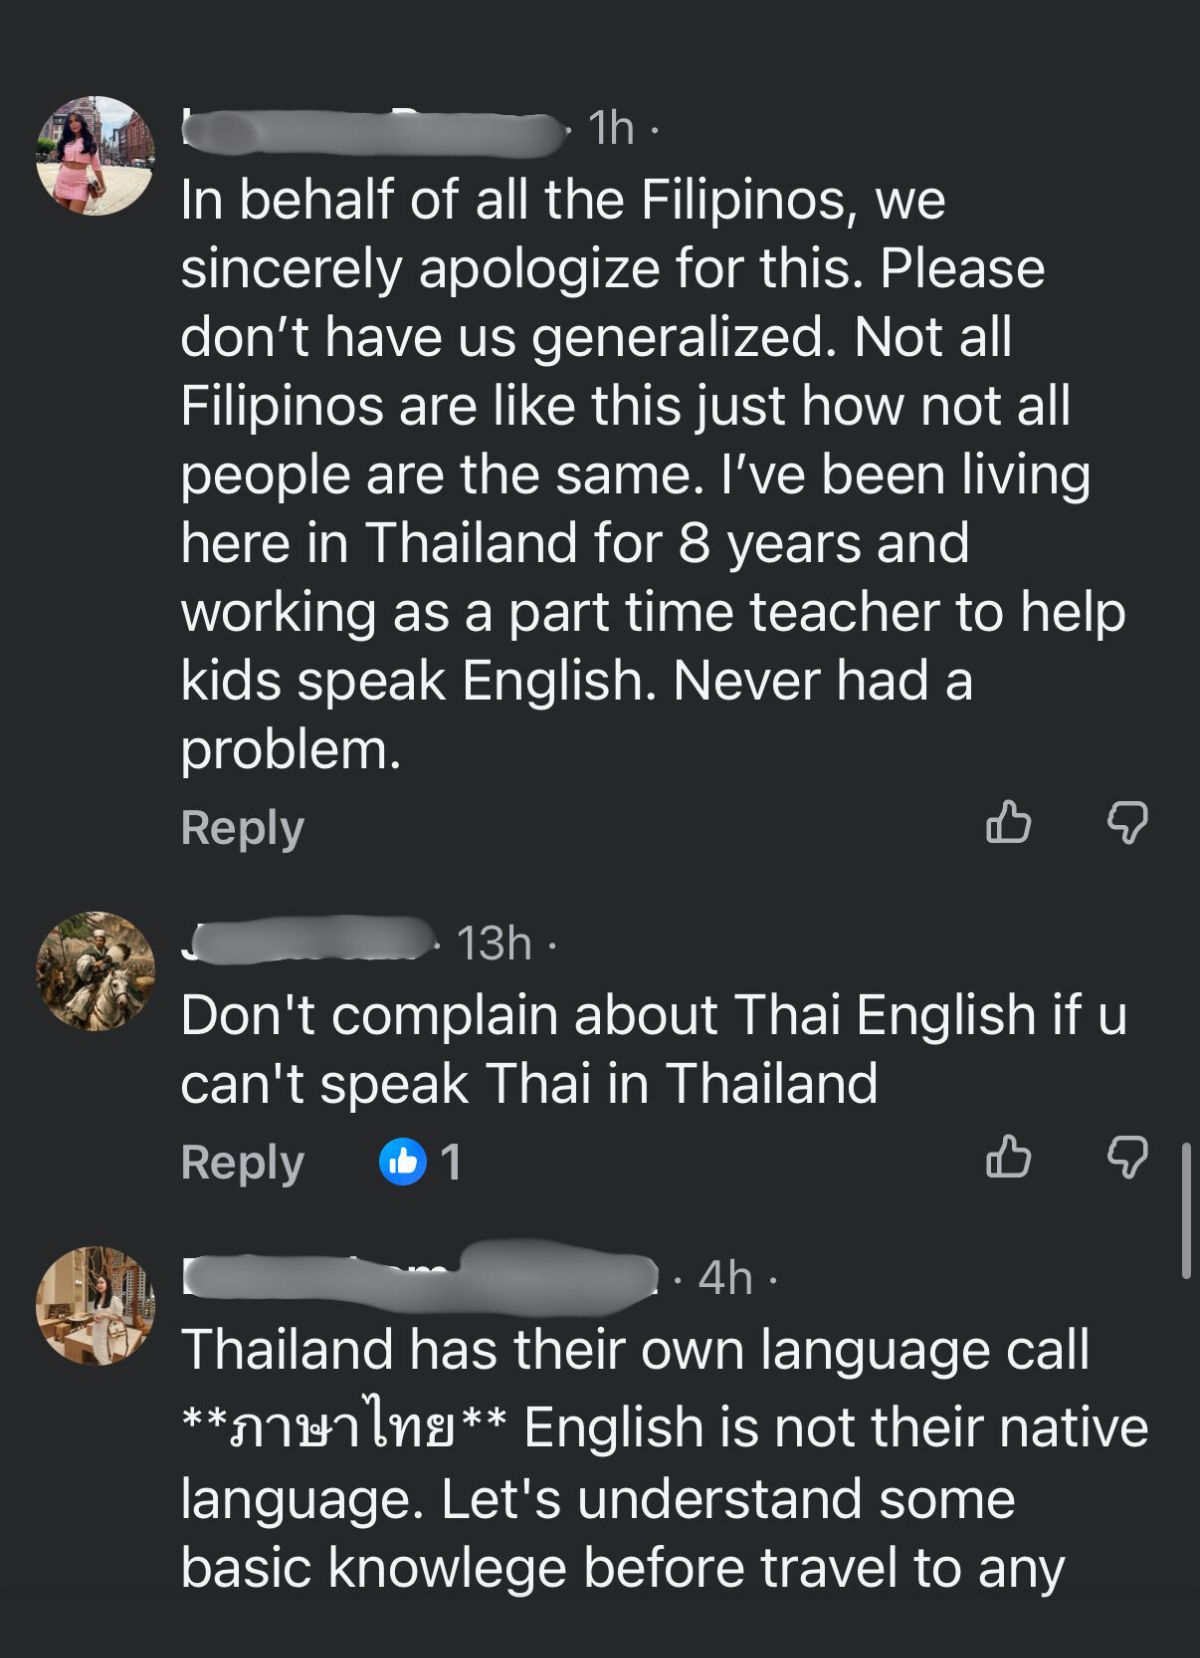
Task: Open blurred username of the 1h commenter
Action: [x=372, y=131]
